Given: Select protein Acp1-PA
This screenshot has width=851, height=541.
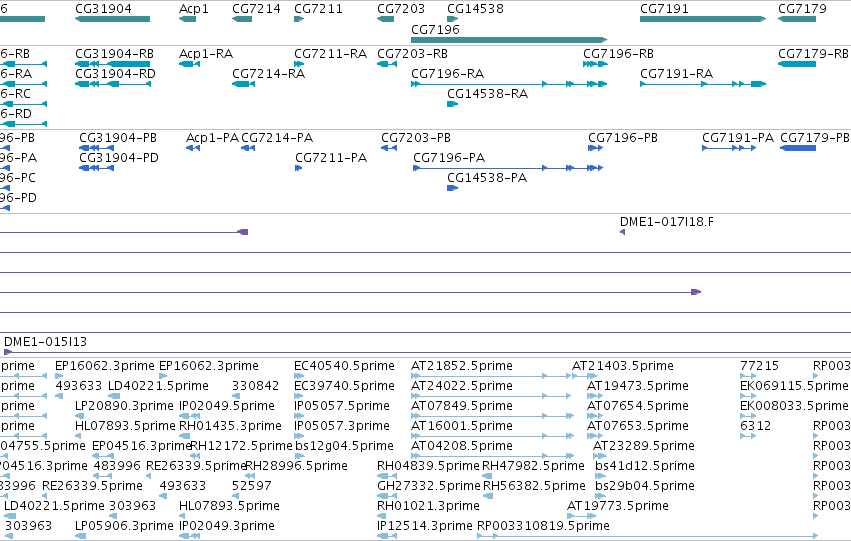Looking at the screenshot, I should coord(212,138).
